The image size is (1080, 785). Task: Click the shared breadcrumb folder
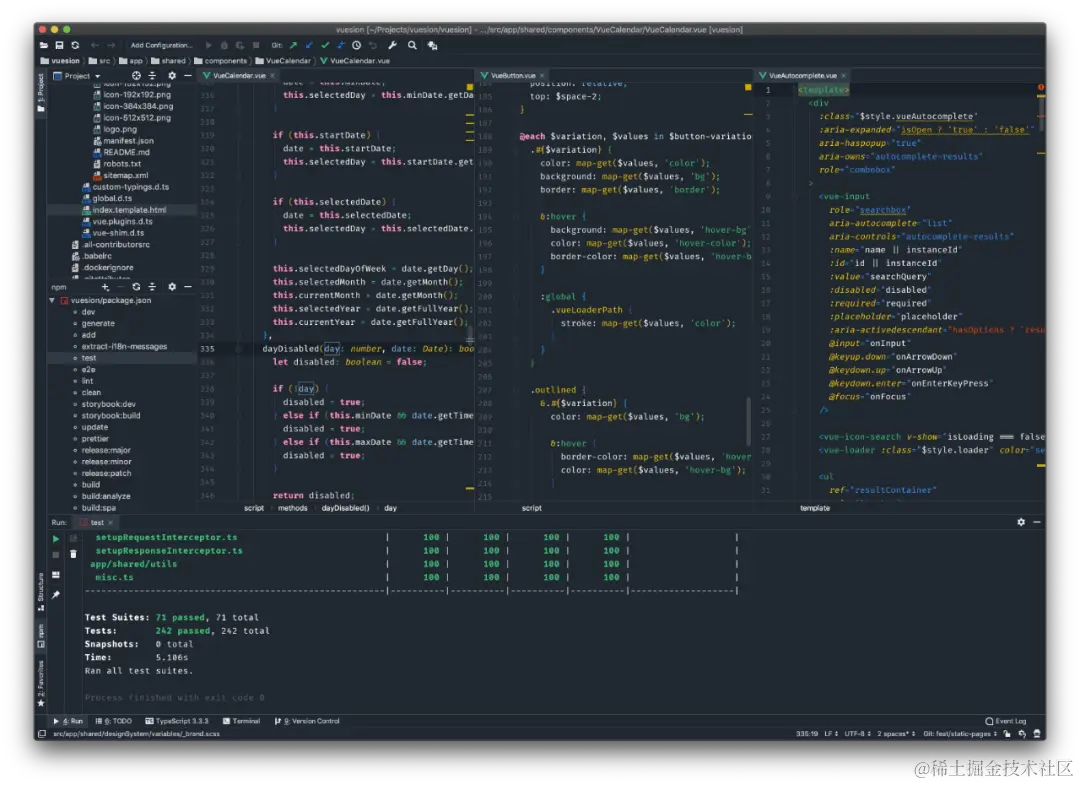click(168, 61)
